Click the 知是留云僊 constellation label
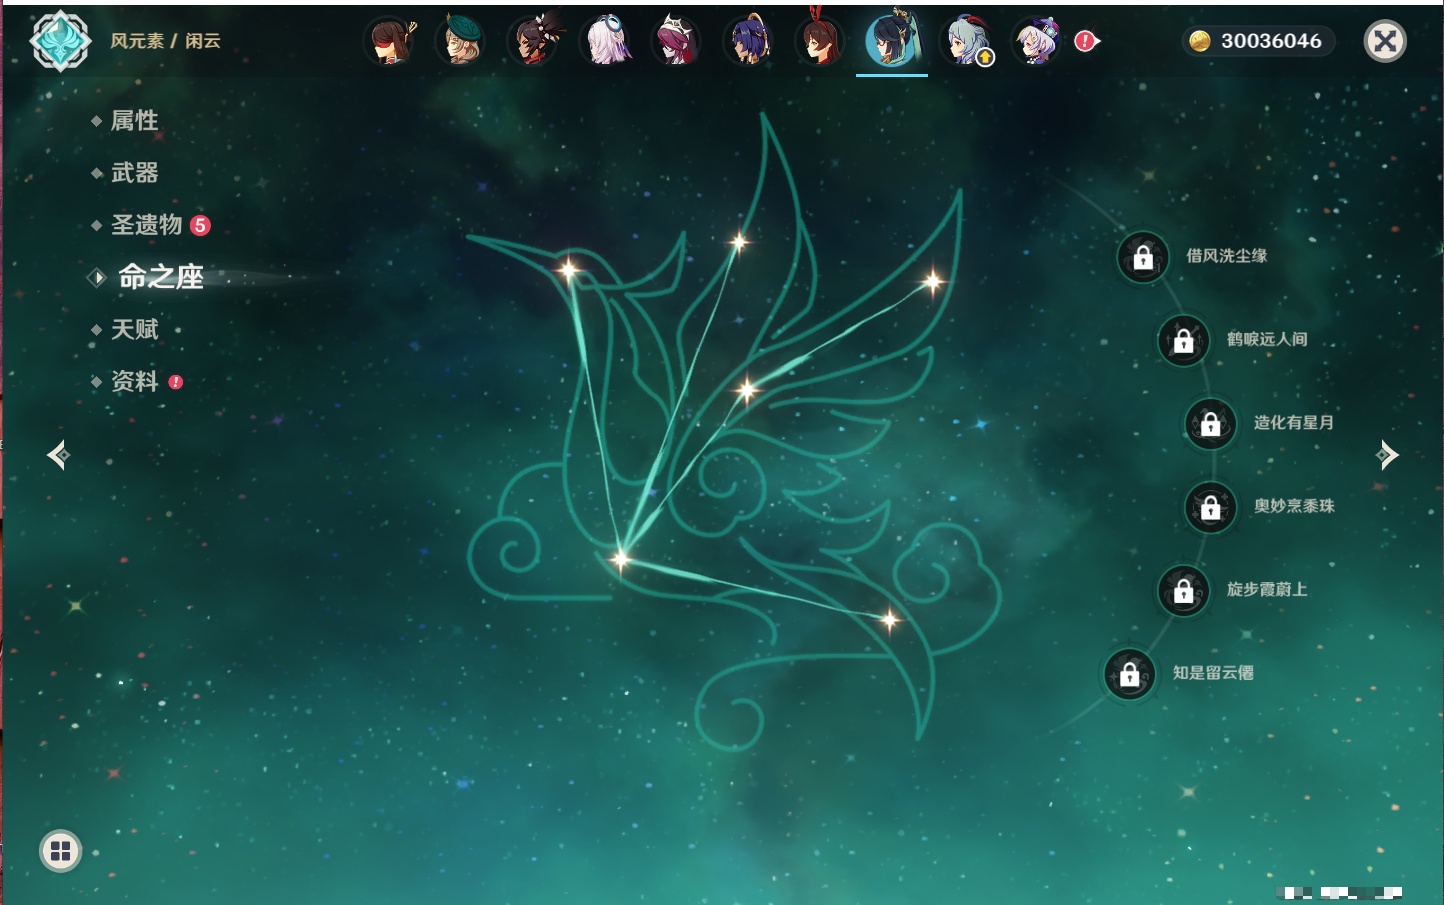This screenshot has width=1444, height=905. tap(1213, 673)
